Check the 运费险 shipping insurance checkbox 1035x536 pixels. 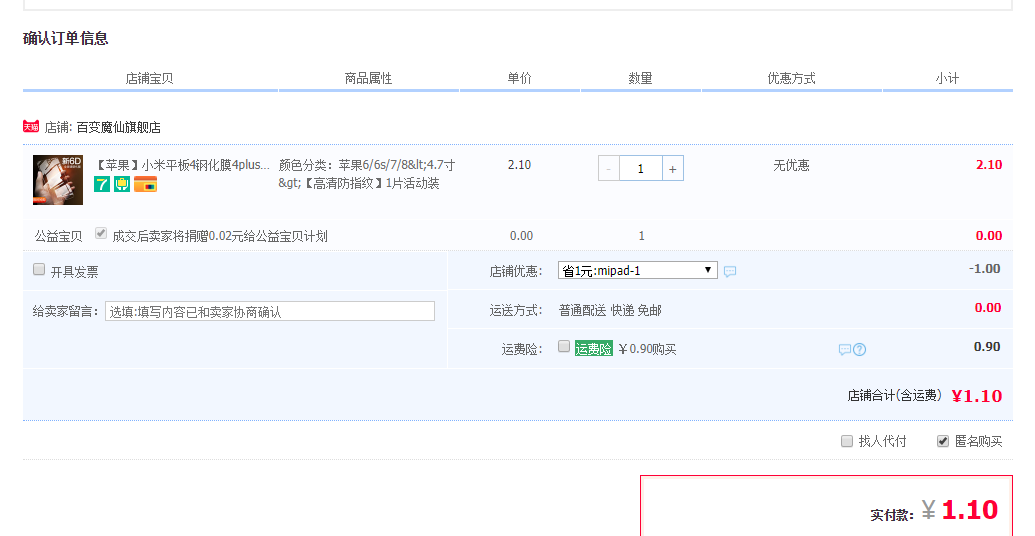[x=564, y=347]
